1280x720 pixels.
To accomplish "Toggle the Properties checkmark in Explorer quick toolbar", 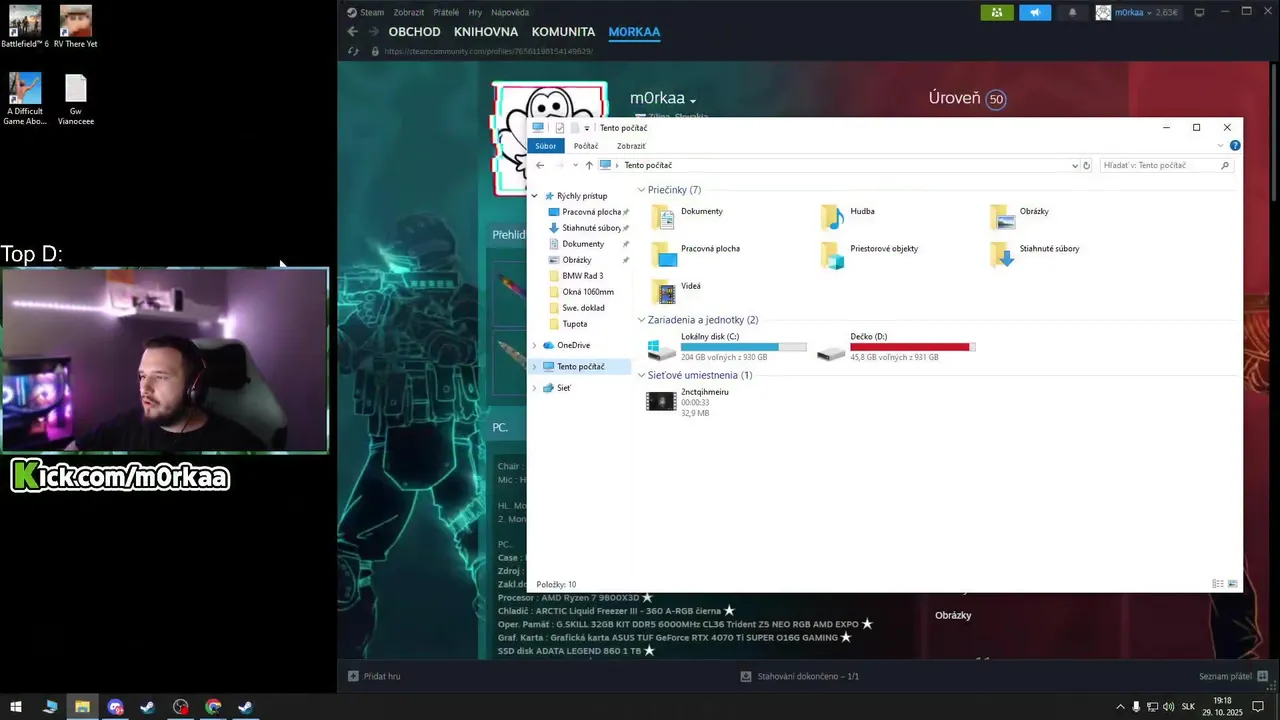I will 560,128.
